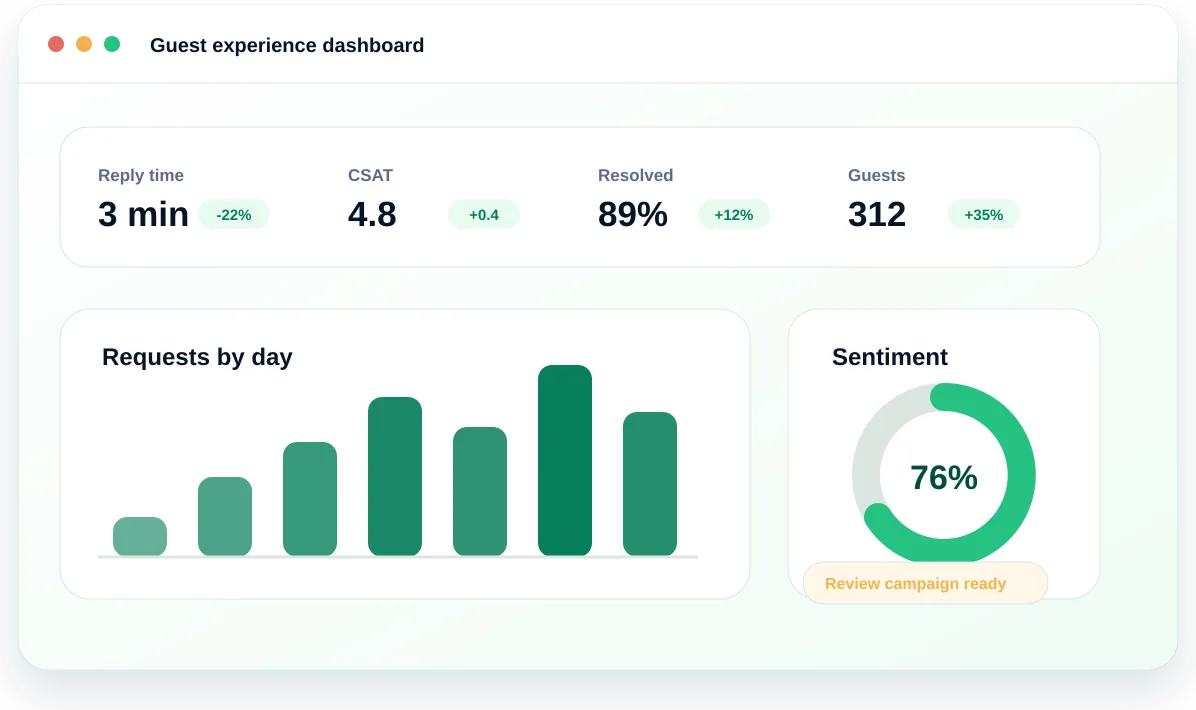
Task: Click the +12% resolved badge
Action: tap(734, 214)
